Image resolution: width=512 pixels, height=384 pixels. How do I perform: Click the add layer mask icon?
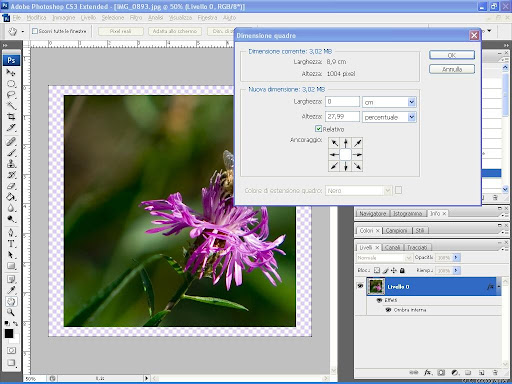point(441,372)
